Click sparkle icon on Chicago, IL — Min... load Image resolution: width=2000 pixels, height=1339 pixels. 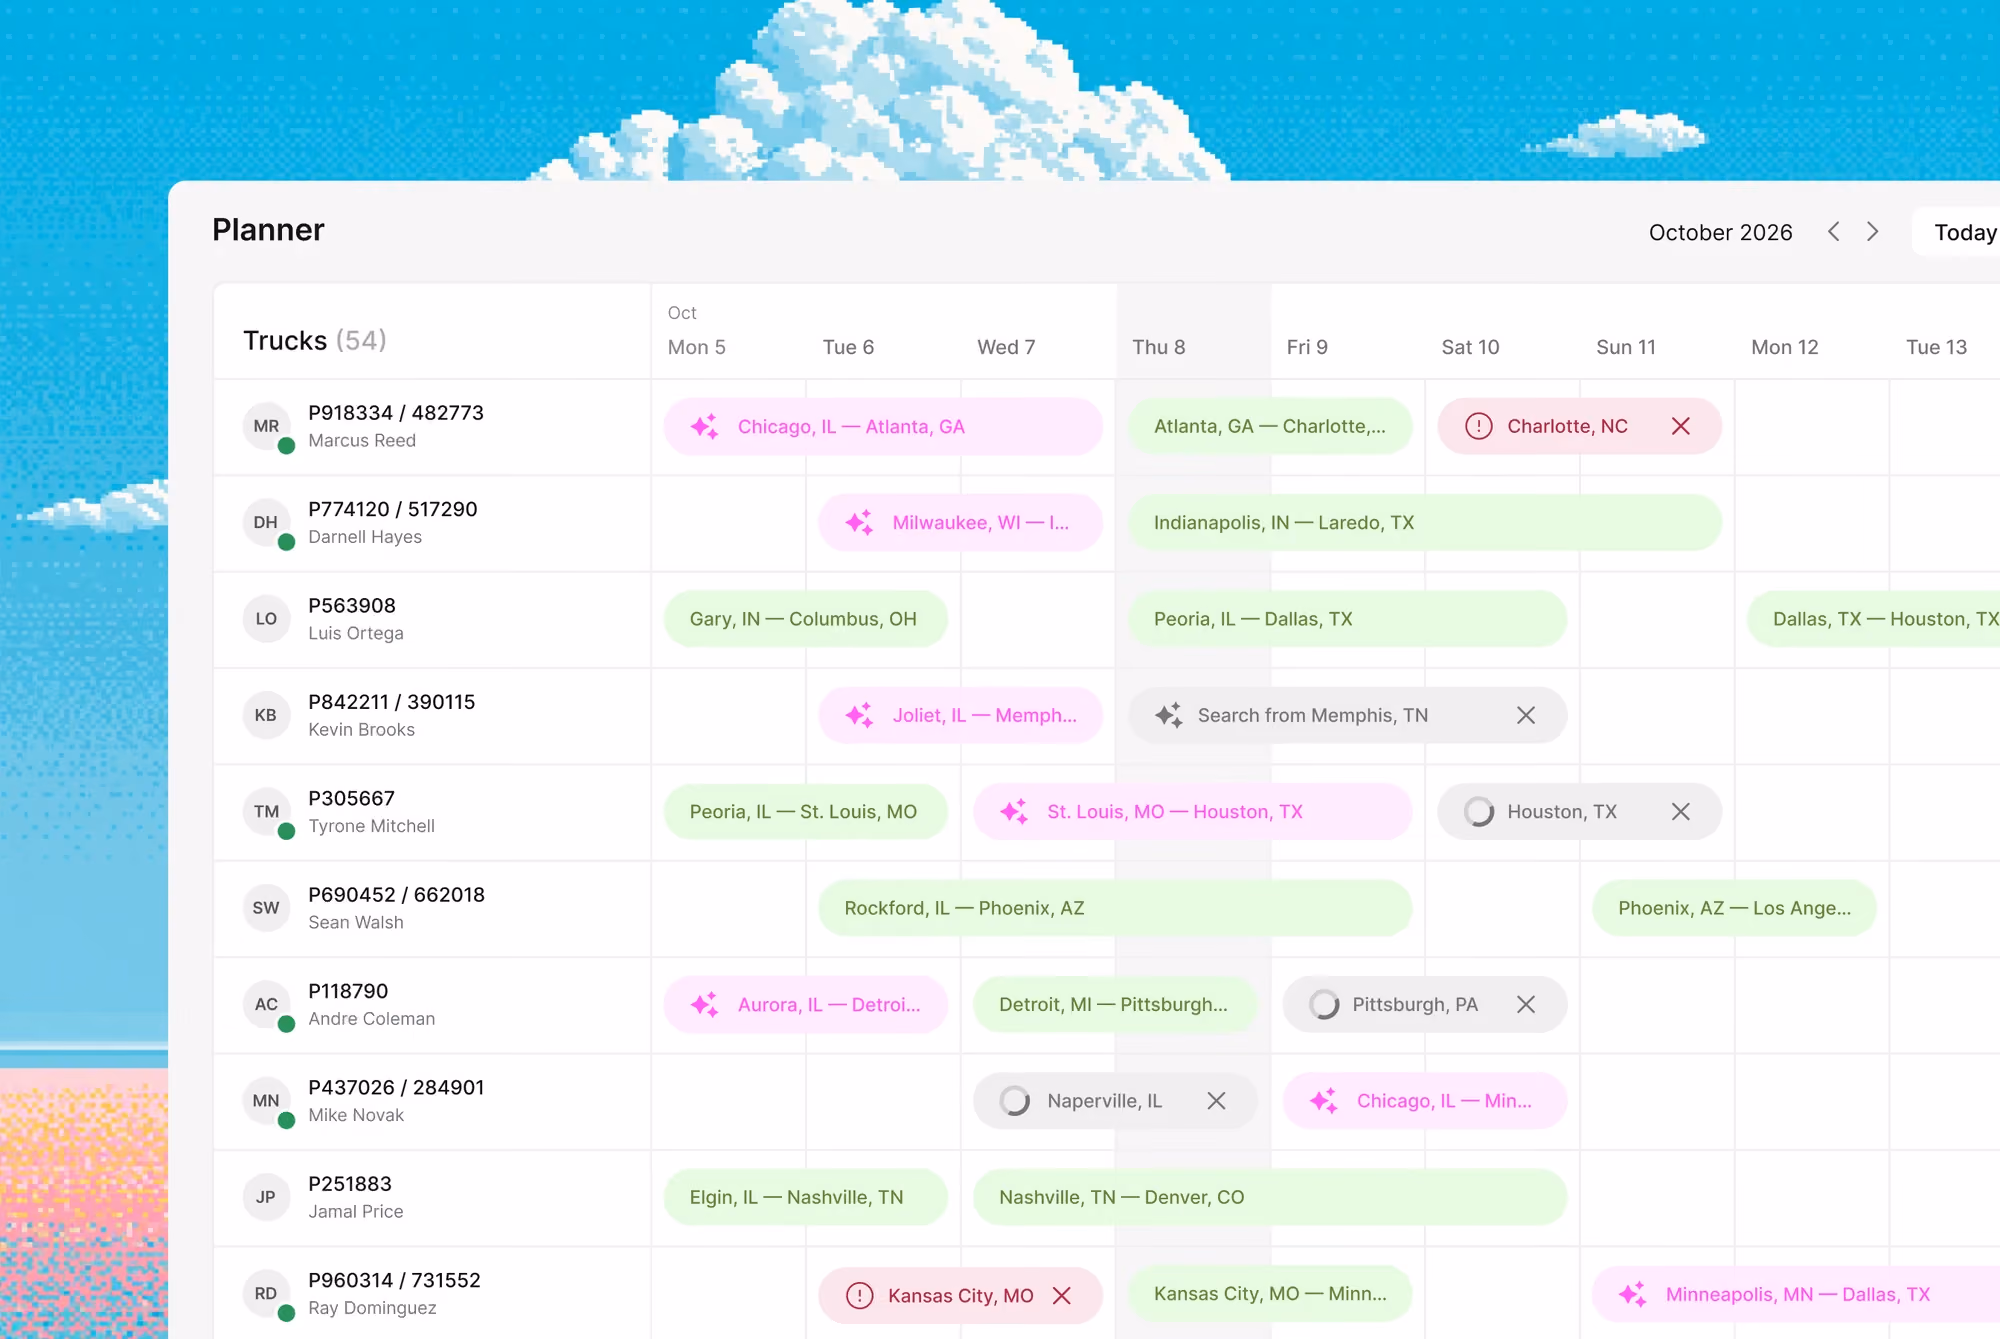coord(1324,1101)
